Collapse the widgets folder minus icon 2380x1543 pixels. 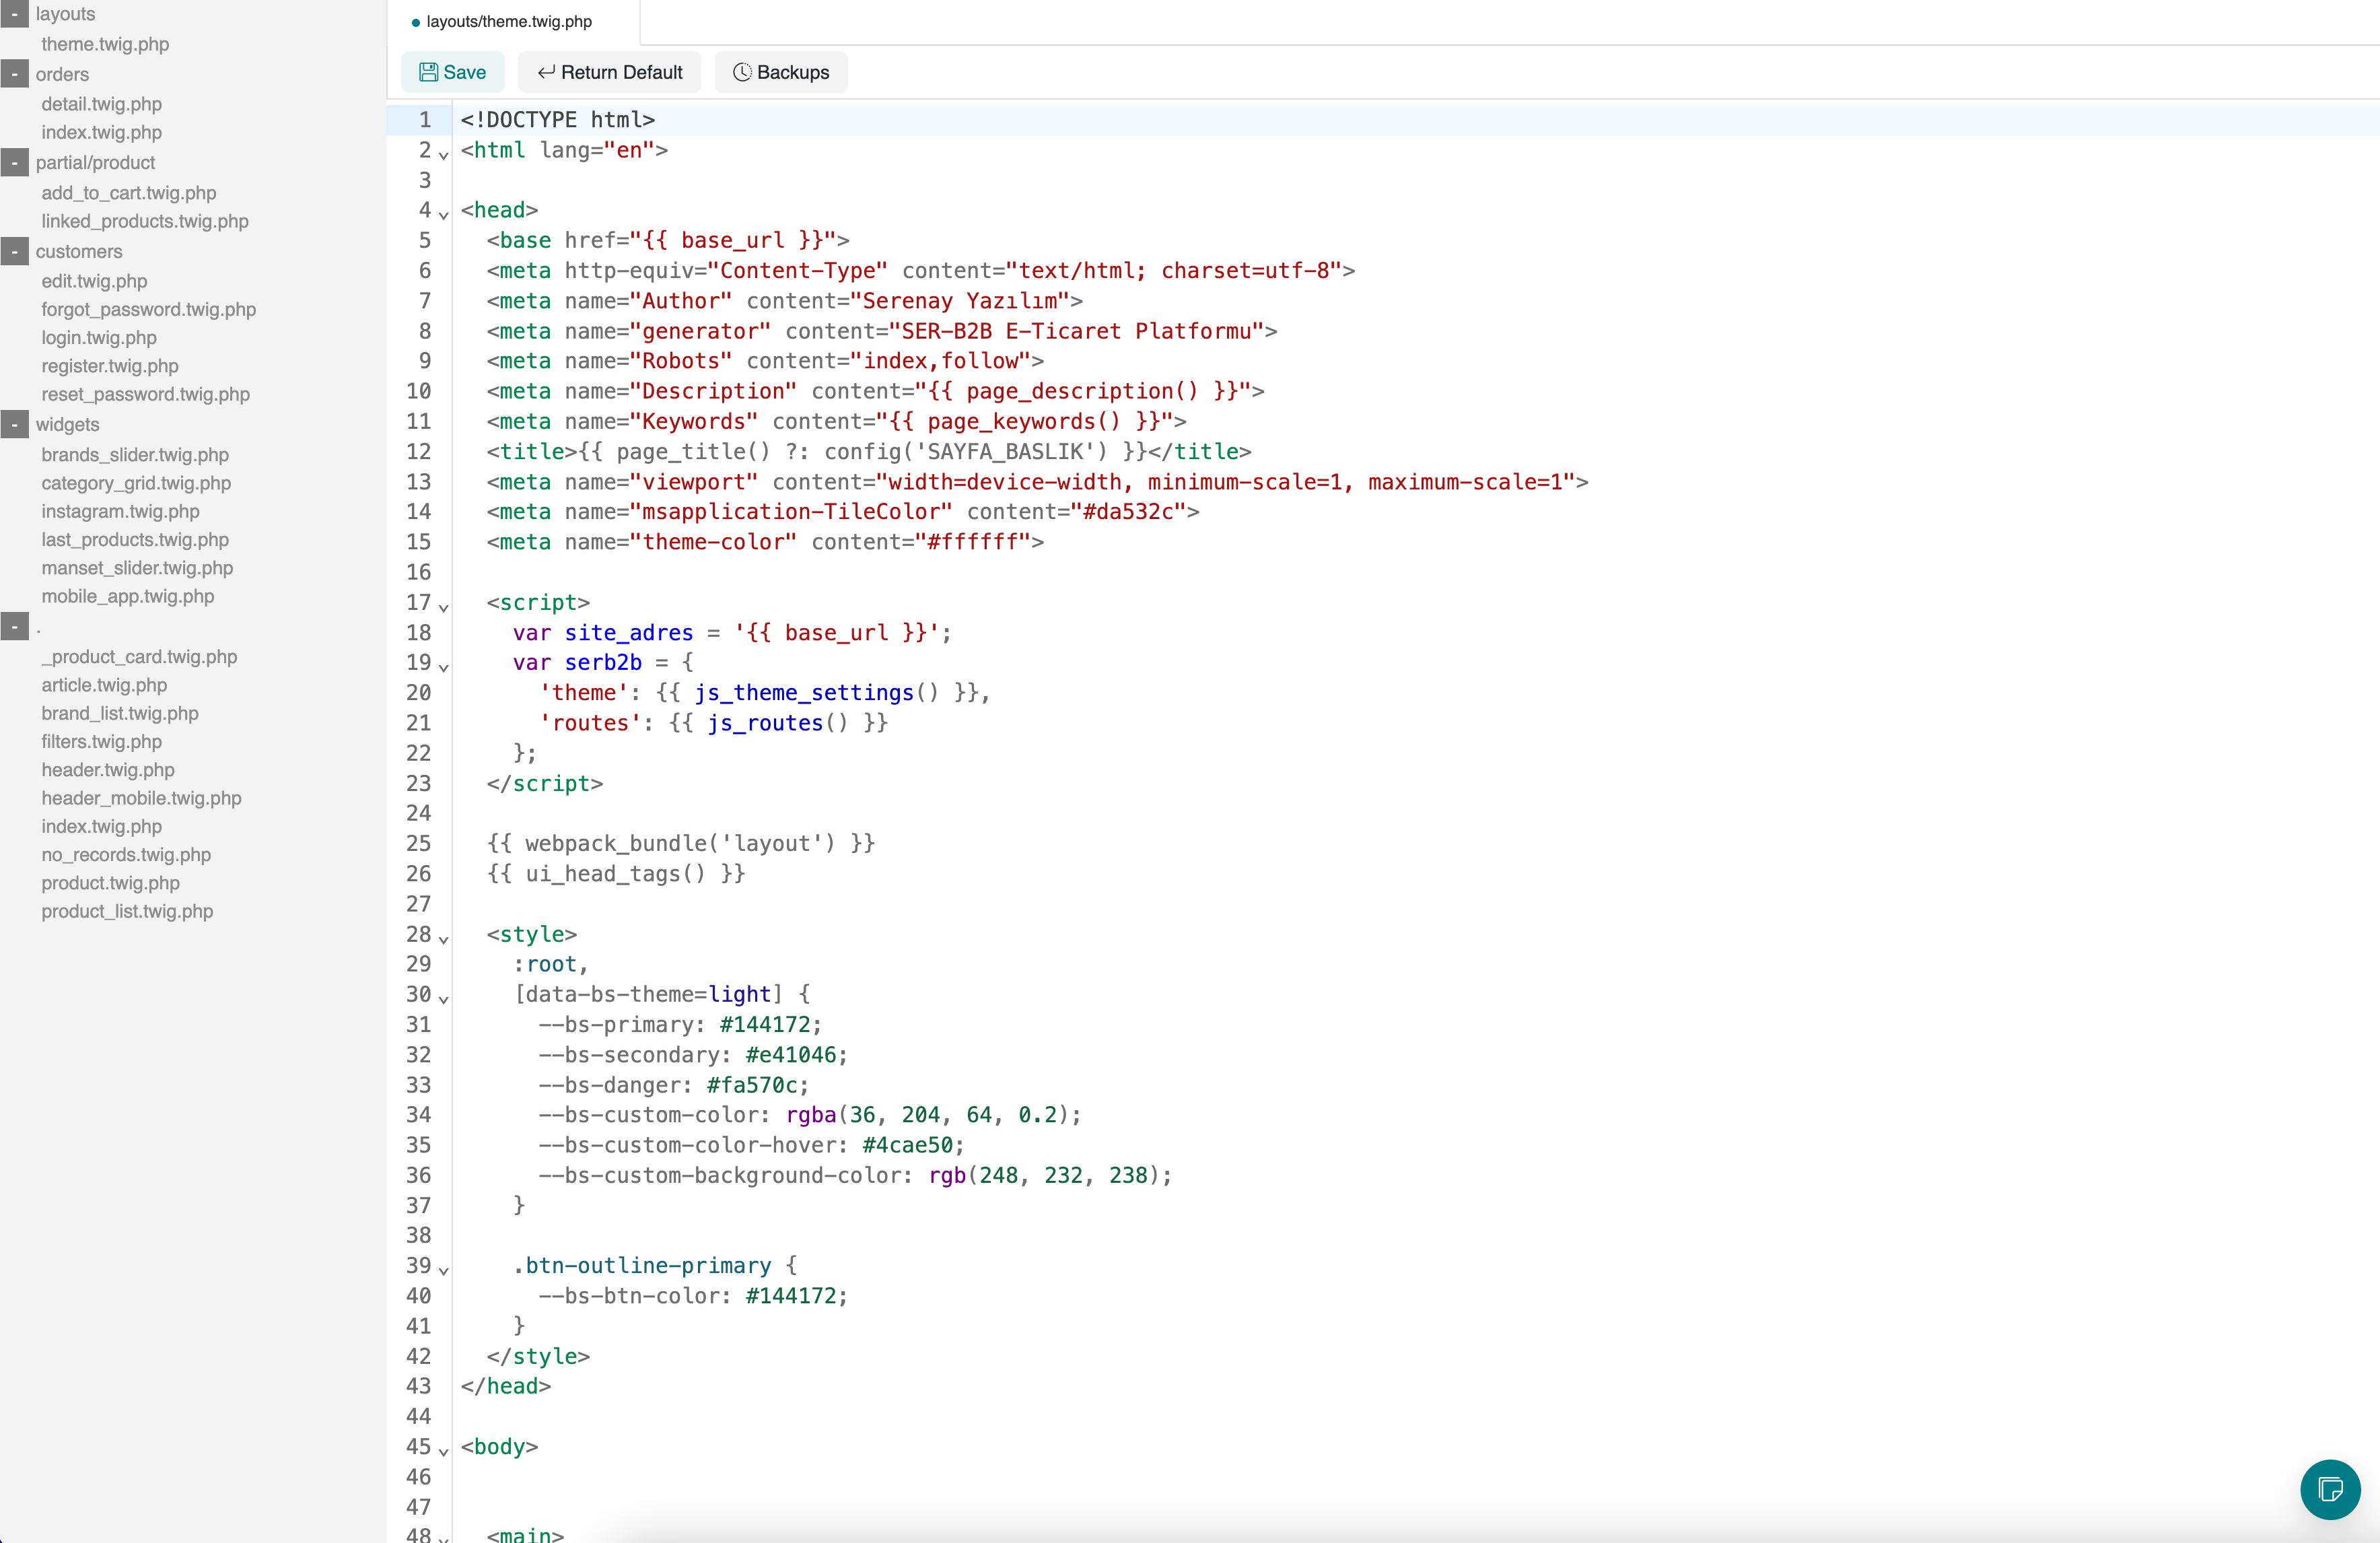coord(14,424)
